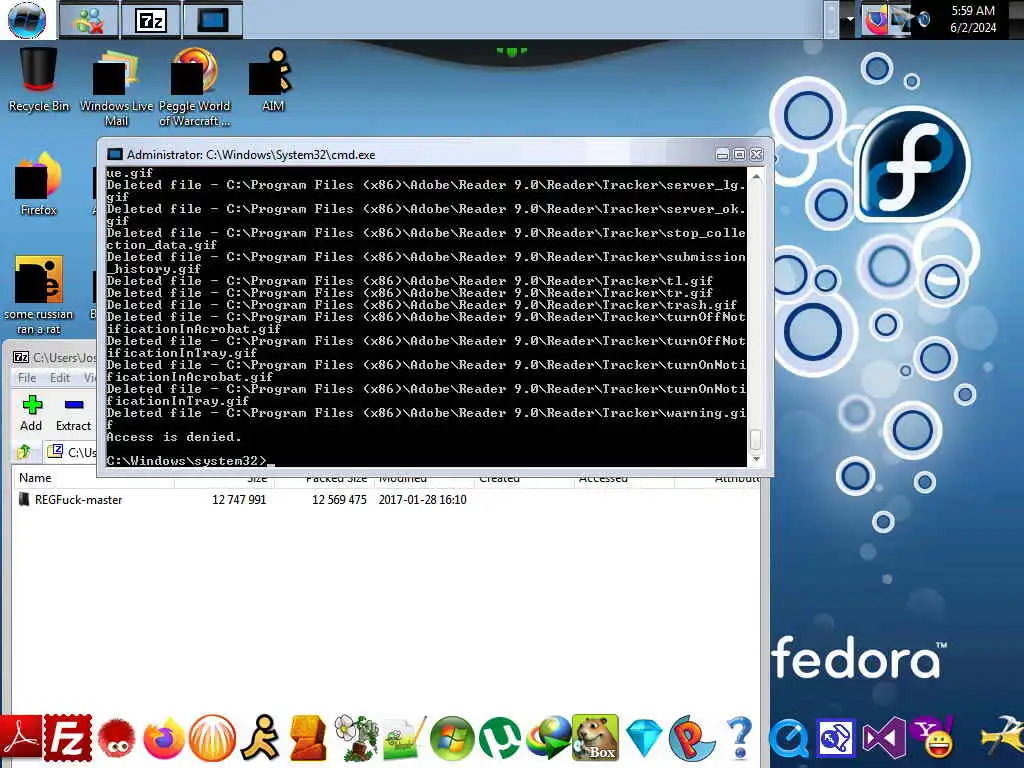Click the C:\Windows\system32> prompt line

pos(189,460)
